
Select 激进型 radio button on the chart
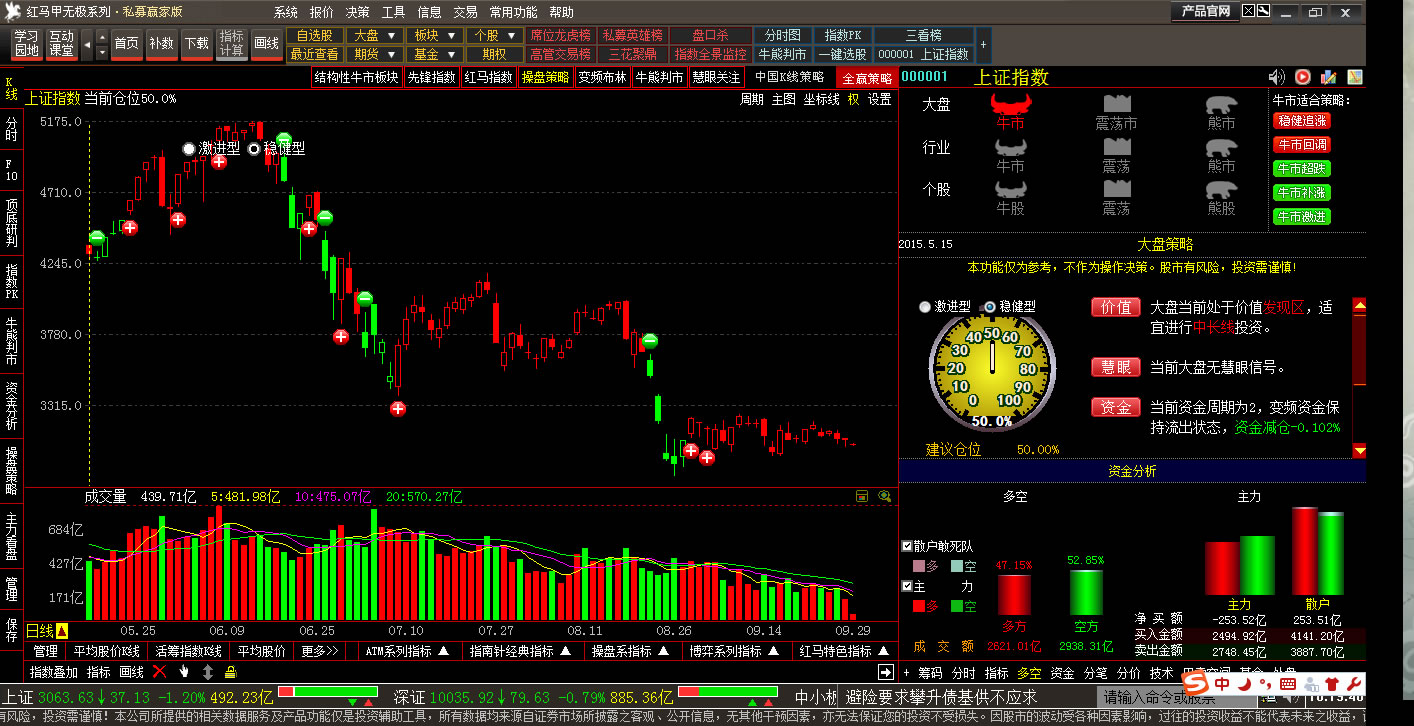pyautogui.click(x=189, y=148)
